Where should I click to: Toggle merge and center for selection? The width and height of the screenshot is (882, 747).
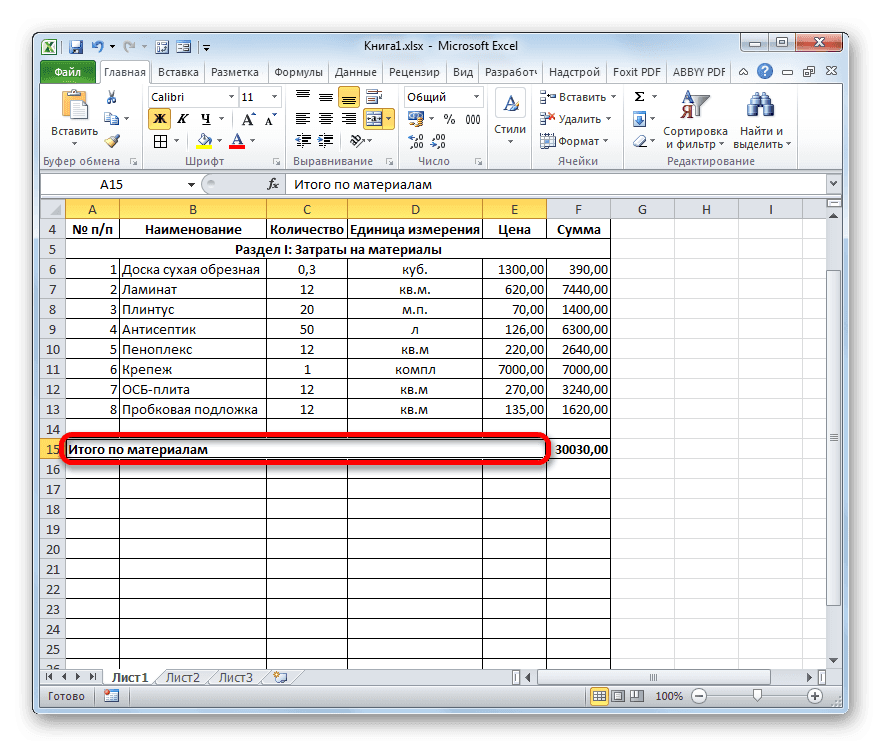pyautogui.click(x=373, y=119)
